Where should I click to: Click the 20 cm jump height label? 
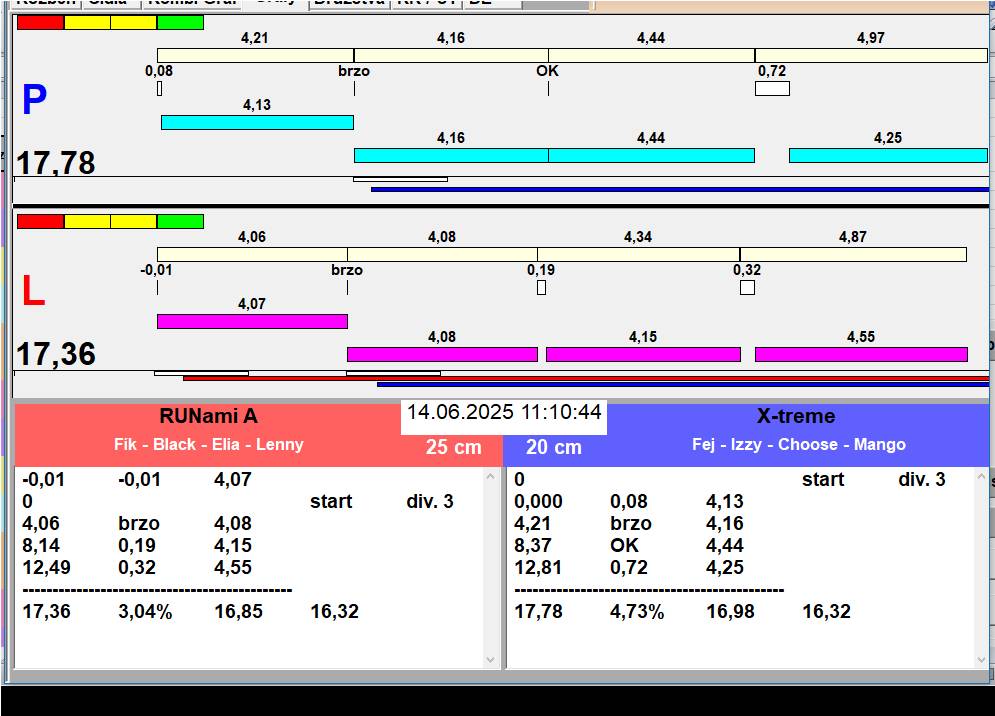click(x=553, y=447)
